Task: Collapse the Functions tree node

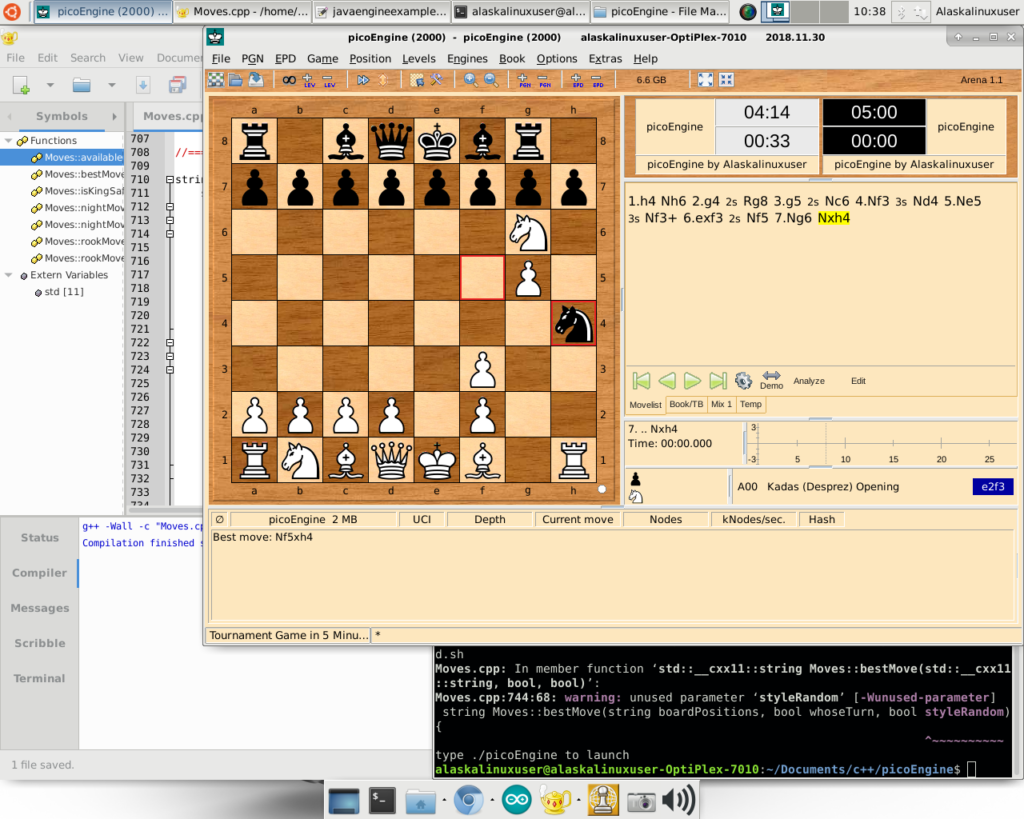Action: pyautogui.click(x=9, y=141)
